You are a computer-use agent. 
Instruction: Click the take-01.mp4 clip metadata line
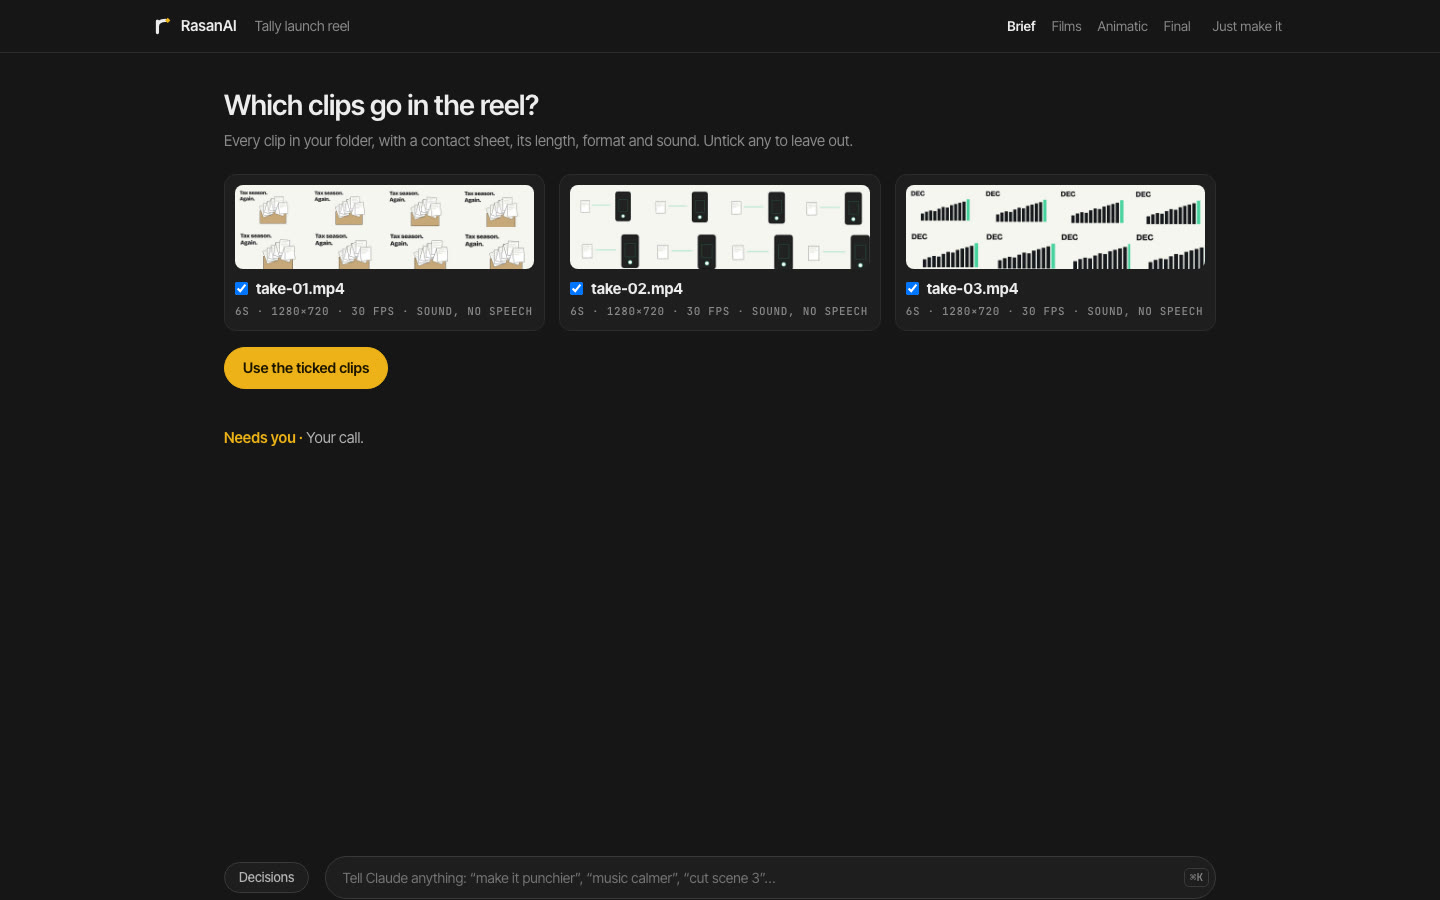point(384,311)
